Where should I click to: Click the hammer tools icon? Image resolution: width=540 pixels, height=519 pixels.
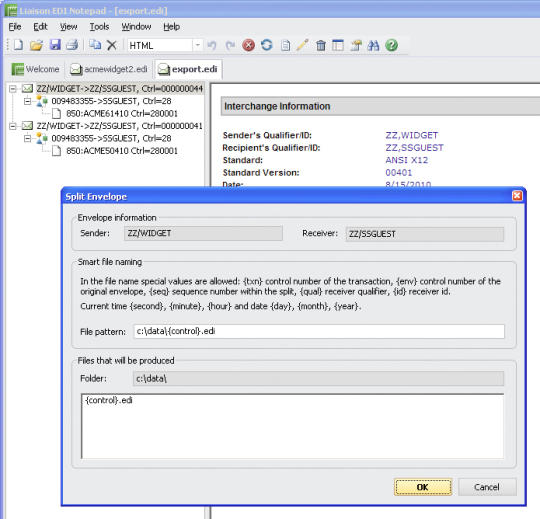pyautogui.click(x=356, y=45)
